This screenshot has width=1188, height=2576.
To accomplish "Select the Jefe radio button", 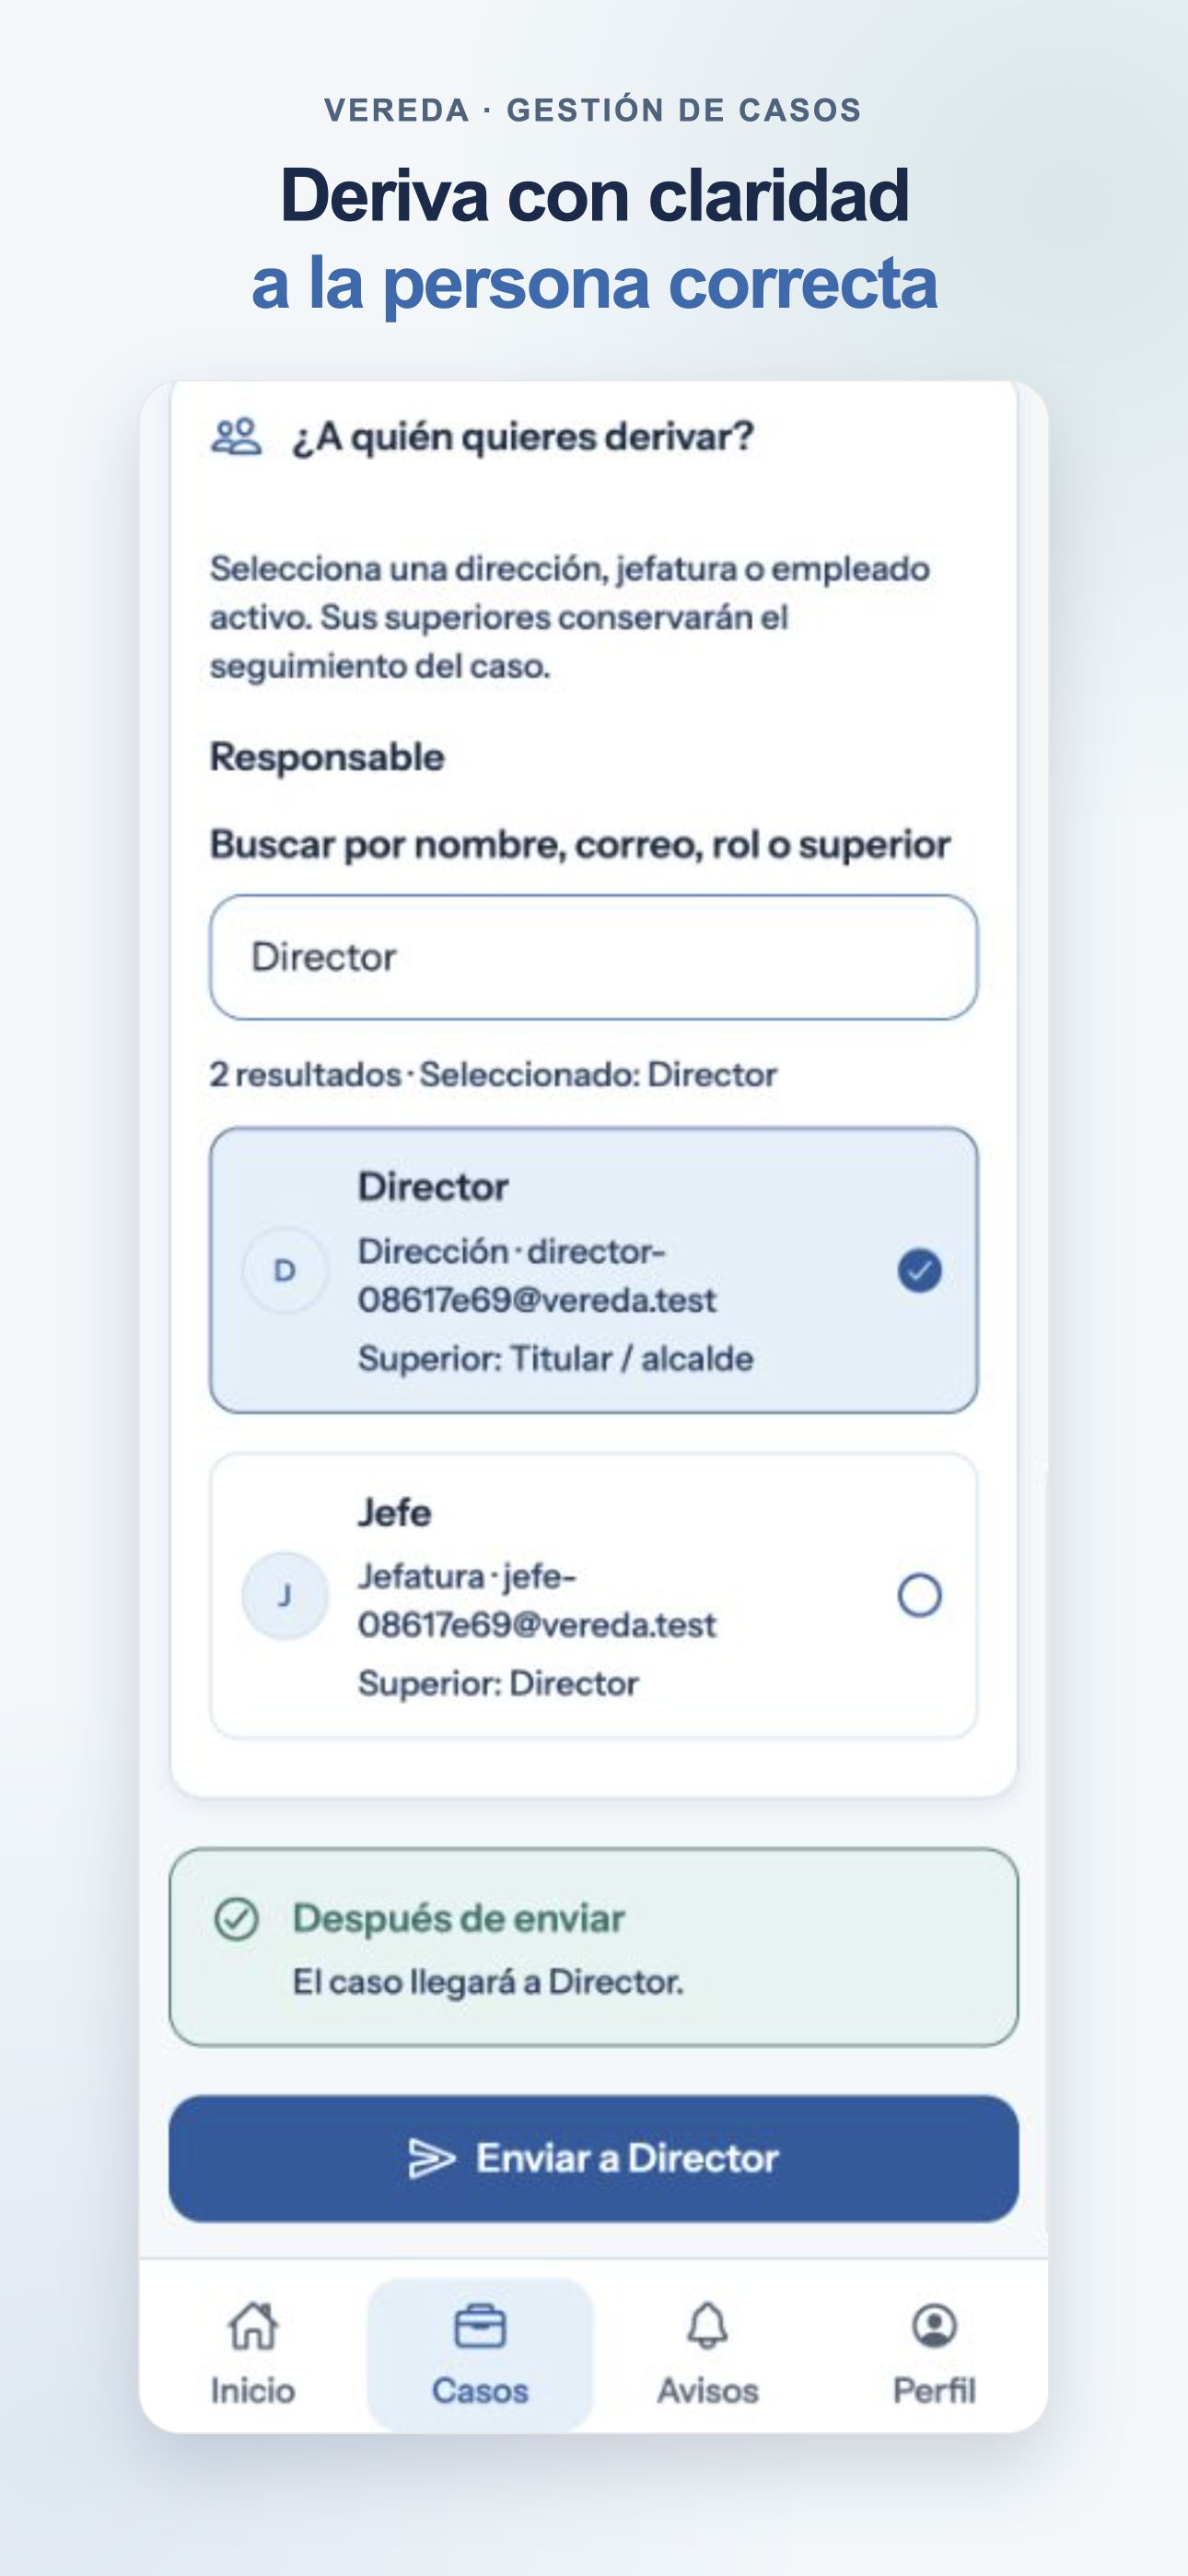I will click(920, 1595).
